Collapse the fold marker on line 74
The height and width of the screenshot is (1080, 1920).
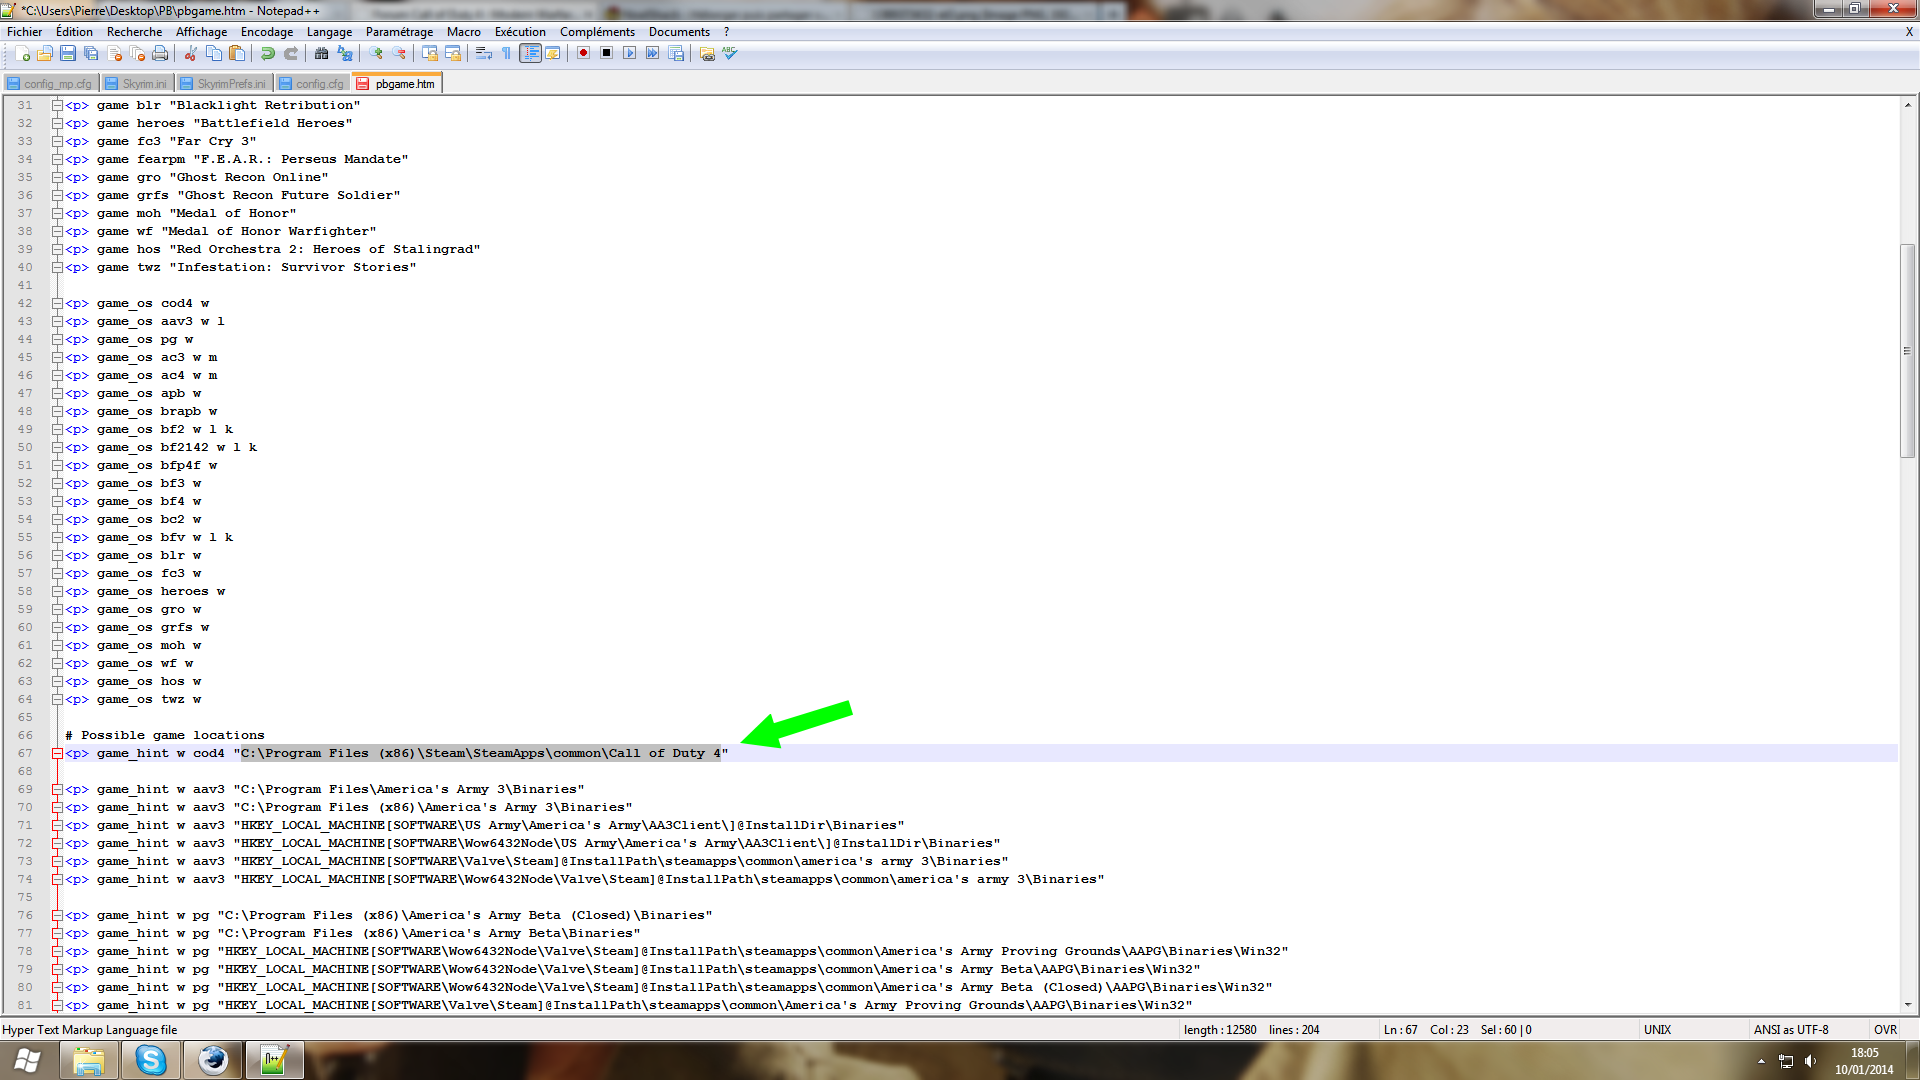tap(57, 879)
